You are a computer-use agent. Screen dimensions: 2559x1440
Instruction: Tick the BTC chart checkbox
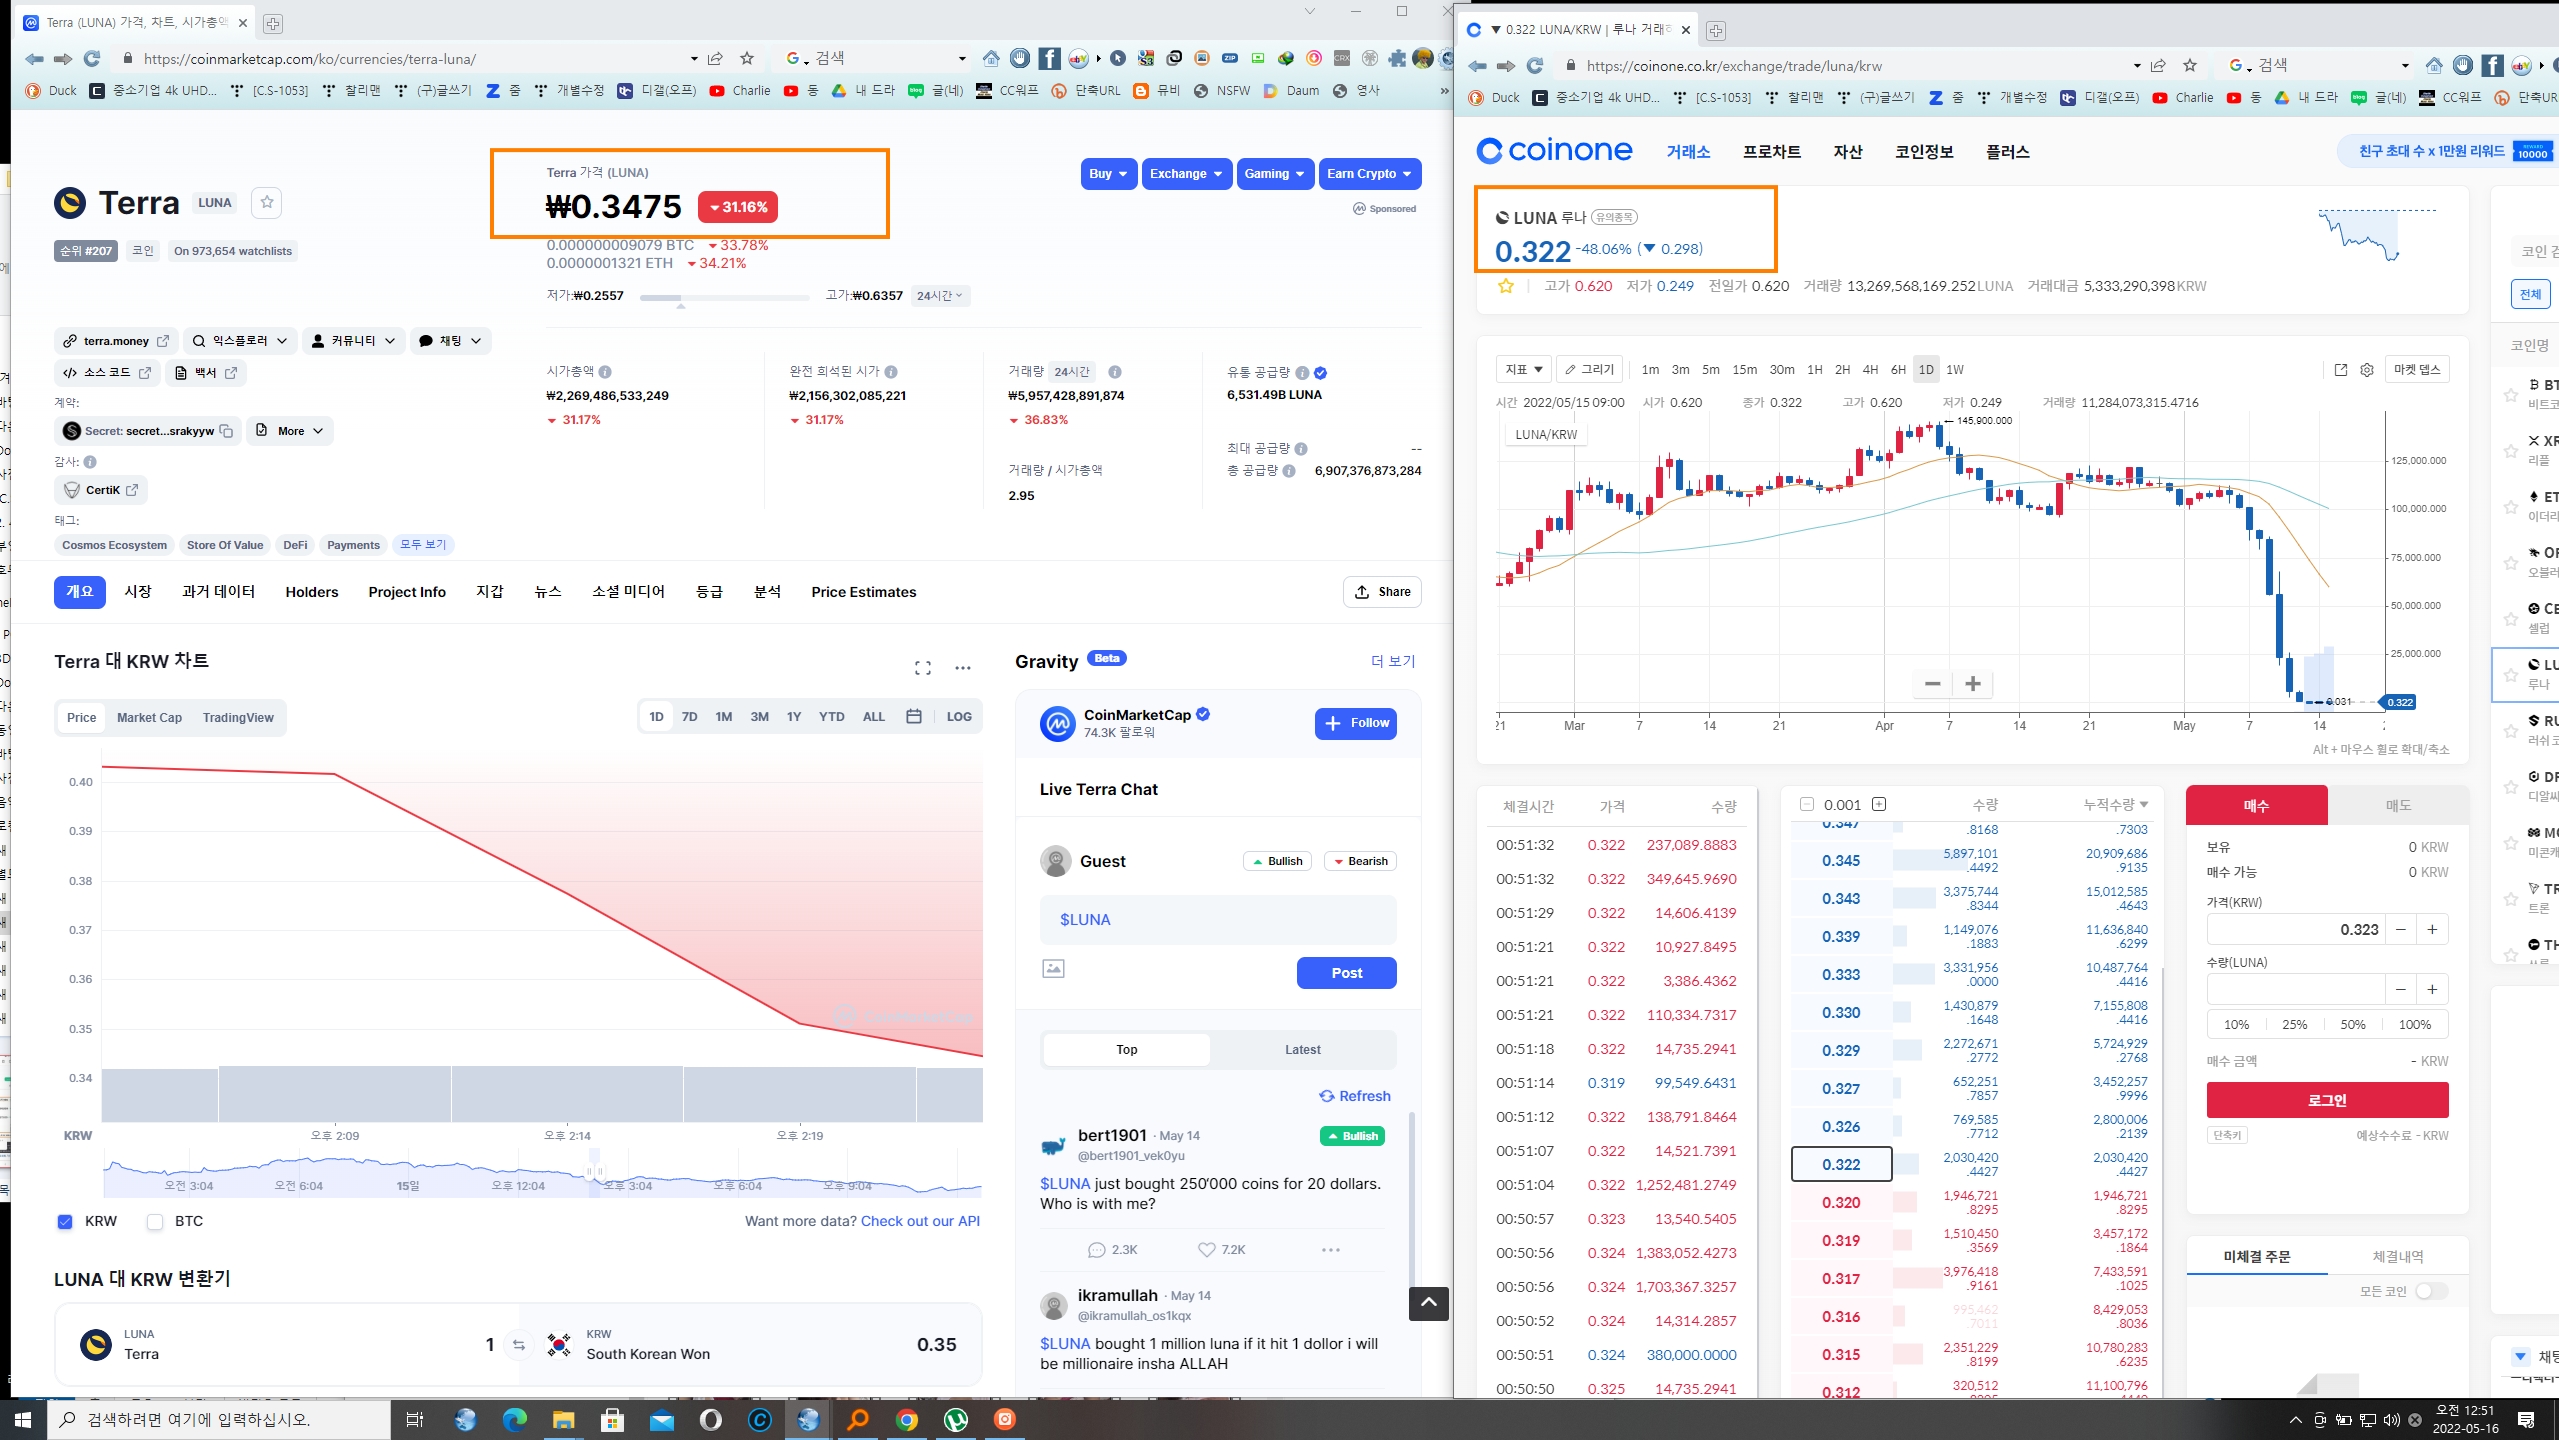(155, 1222)
